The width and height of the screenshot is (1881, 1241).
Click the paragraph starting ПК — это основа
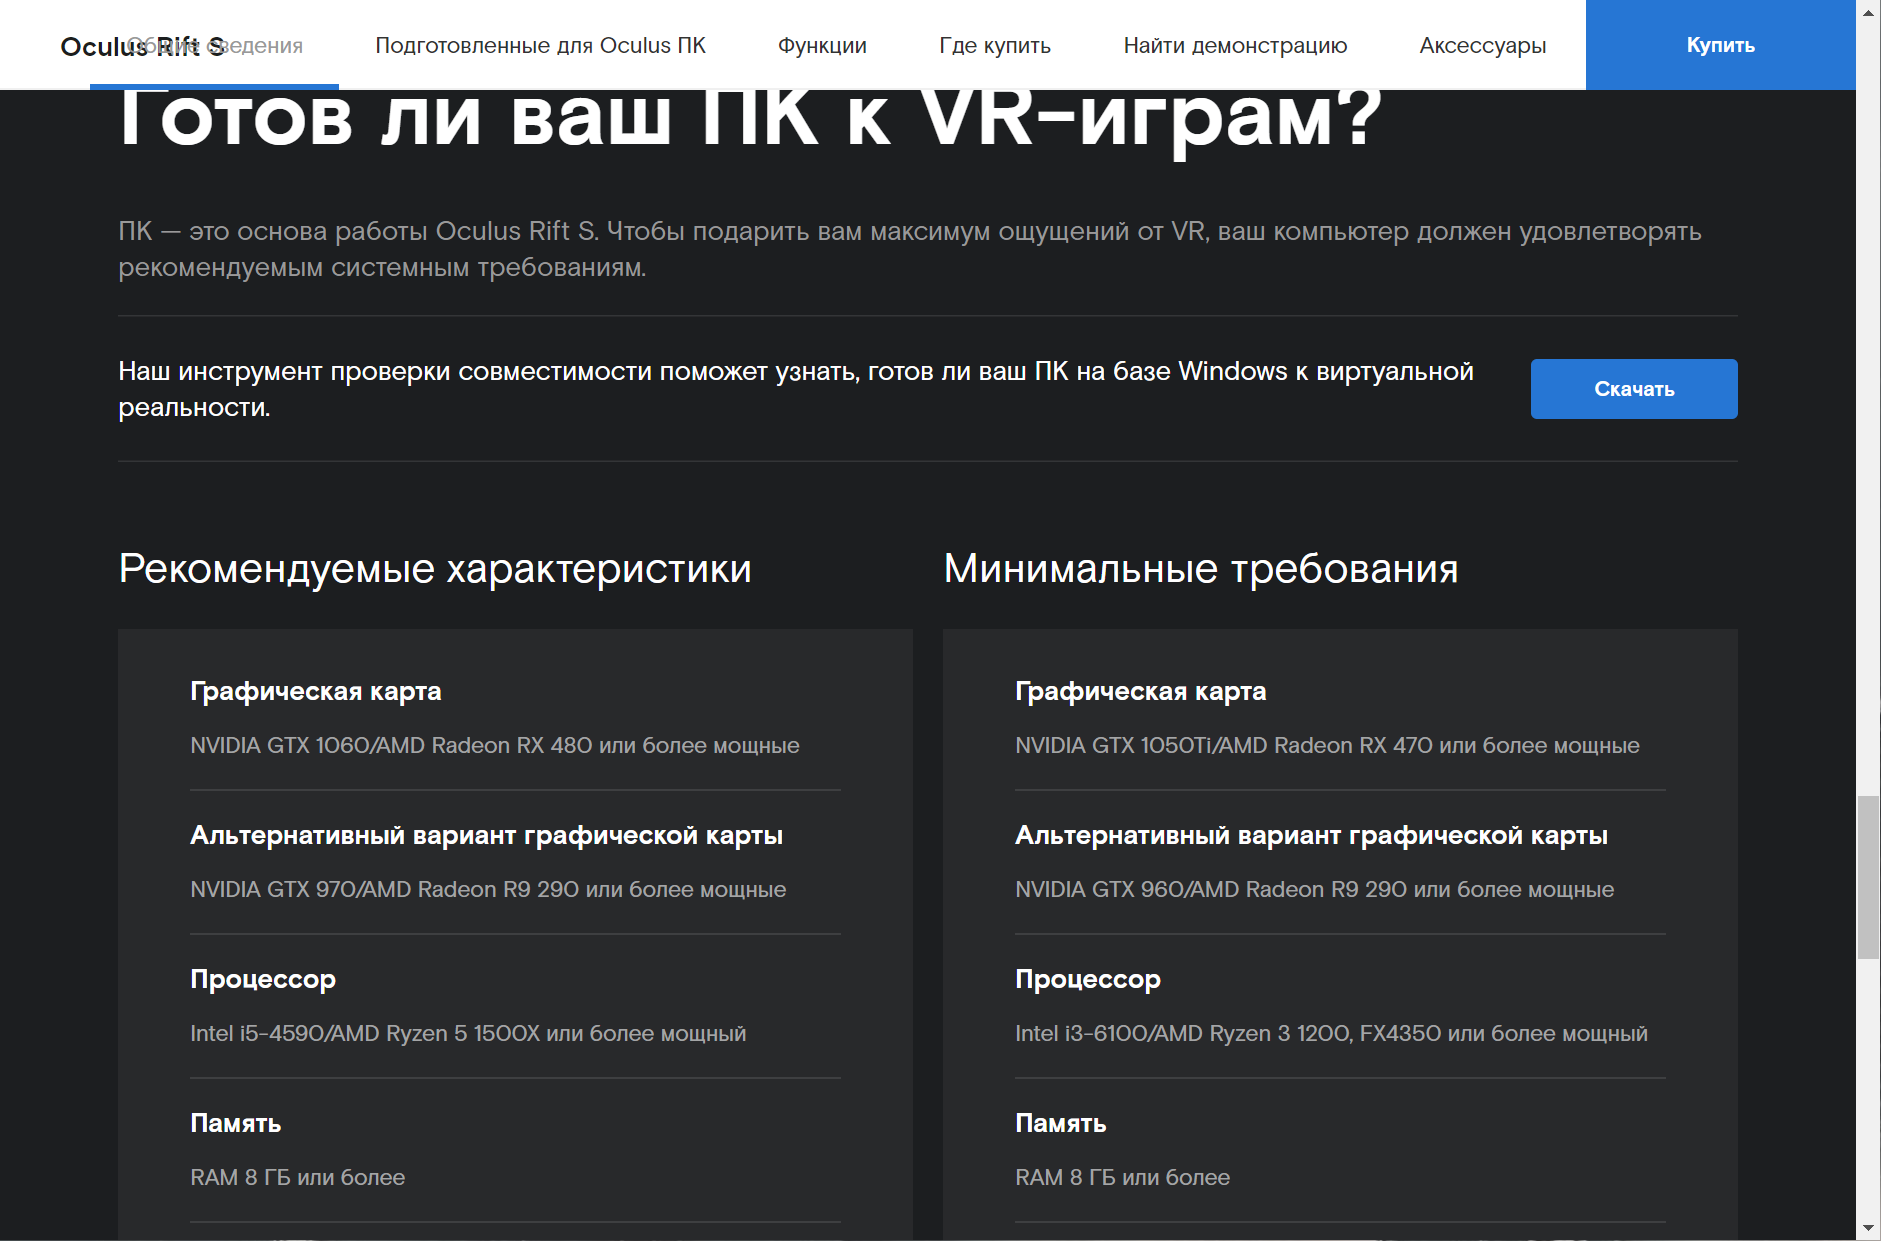click(x=910, y=249)
